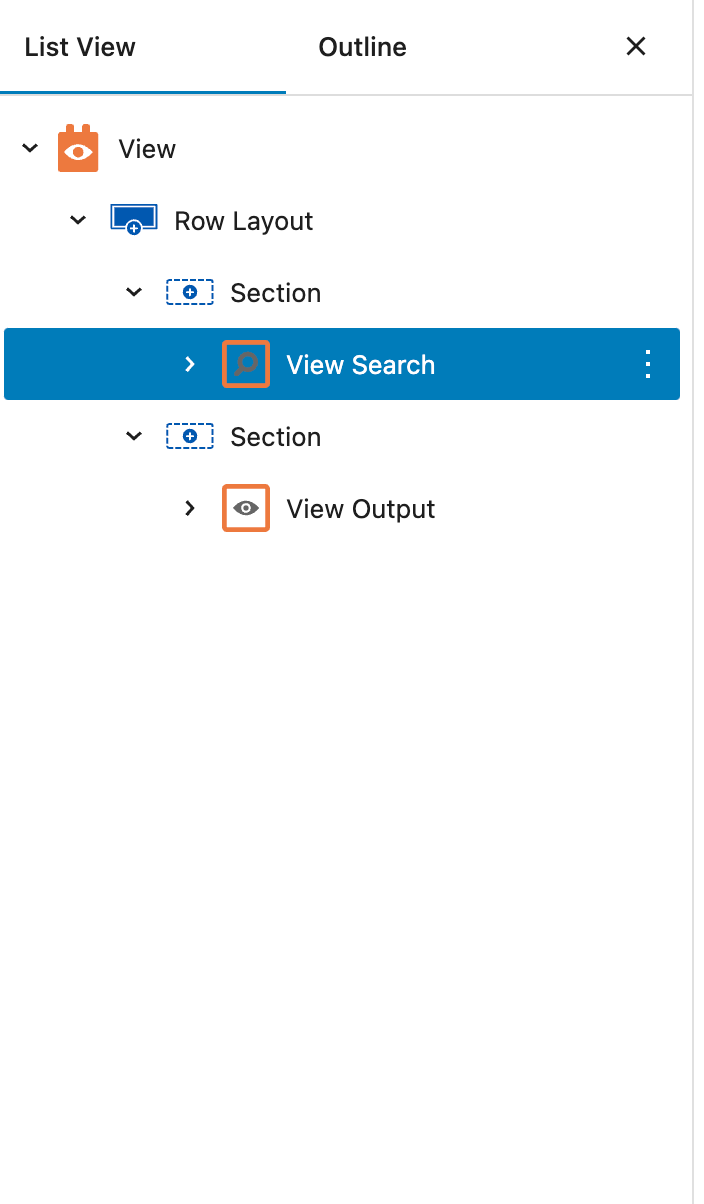Image resolution: width=704 pixels, height=1204 pixels.
Task: Collapse the second Section item
Action: click(x=134, y=437)
